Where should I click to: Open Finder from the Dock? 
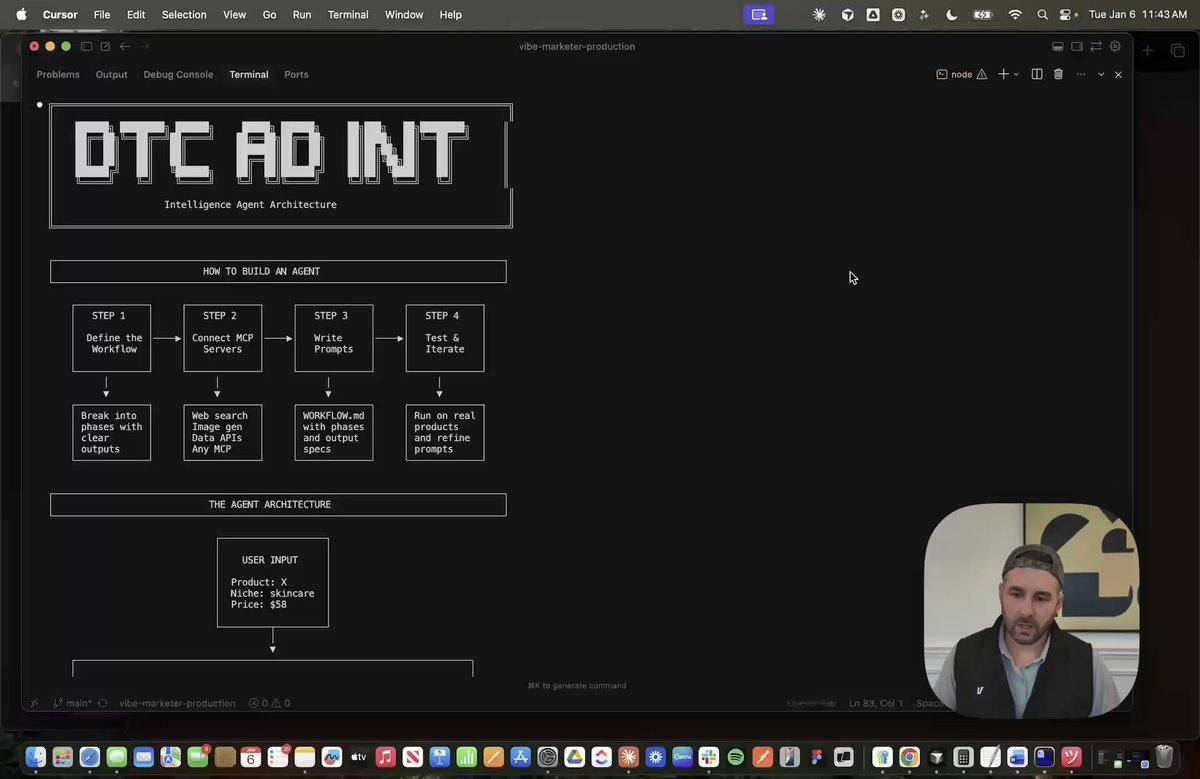coord(36,757)
